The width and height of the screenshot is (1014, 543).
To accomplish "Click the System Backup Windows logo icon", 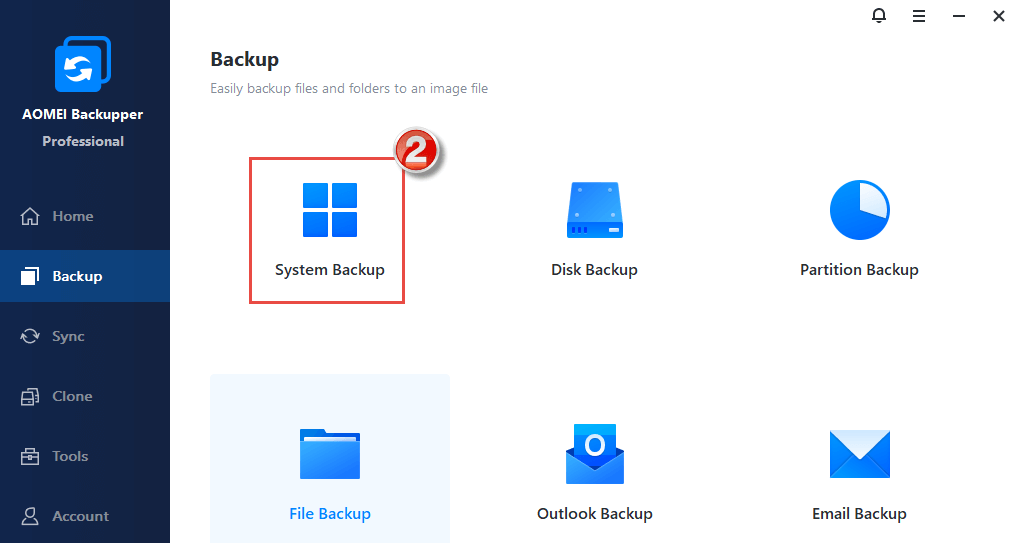I will click(329, 210).
